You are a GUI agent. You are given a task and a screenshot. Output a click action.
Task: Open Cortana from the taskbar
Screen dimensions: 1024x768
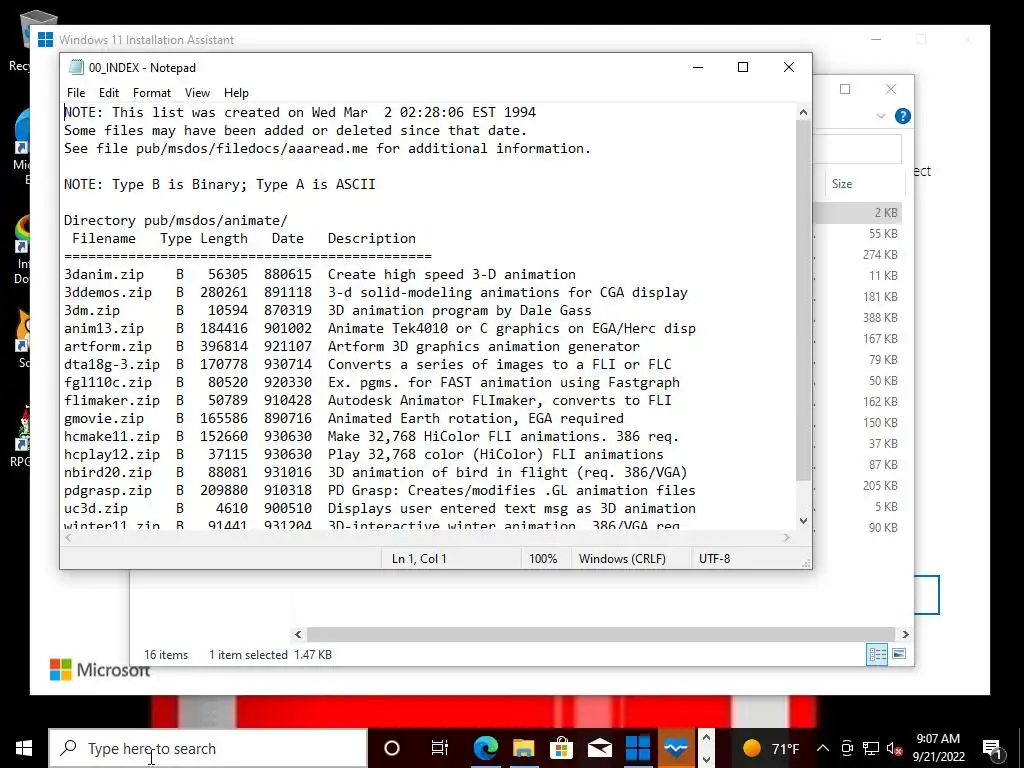click(x=391, y=748)
